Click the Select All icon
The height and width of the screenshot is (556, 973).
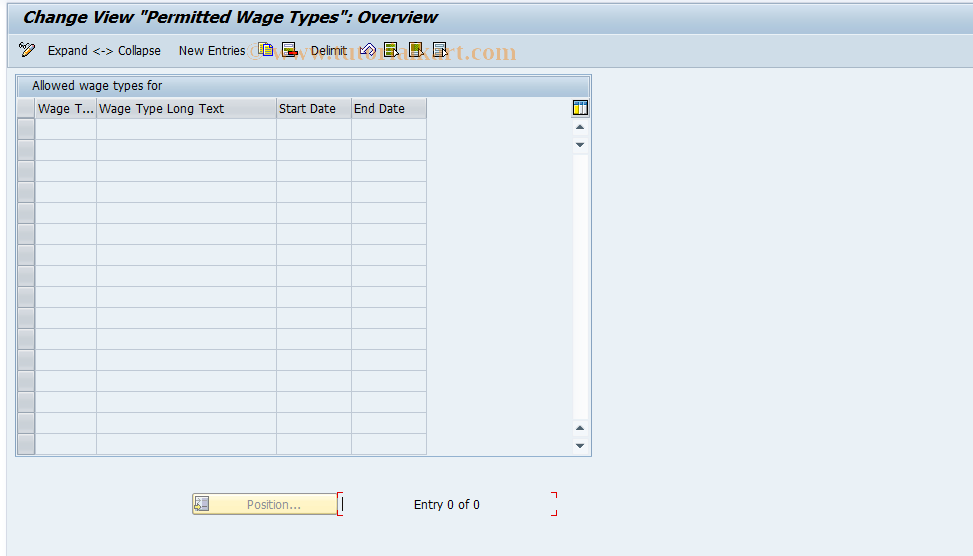[x=392, y=50]
